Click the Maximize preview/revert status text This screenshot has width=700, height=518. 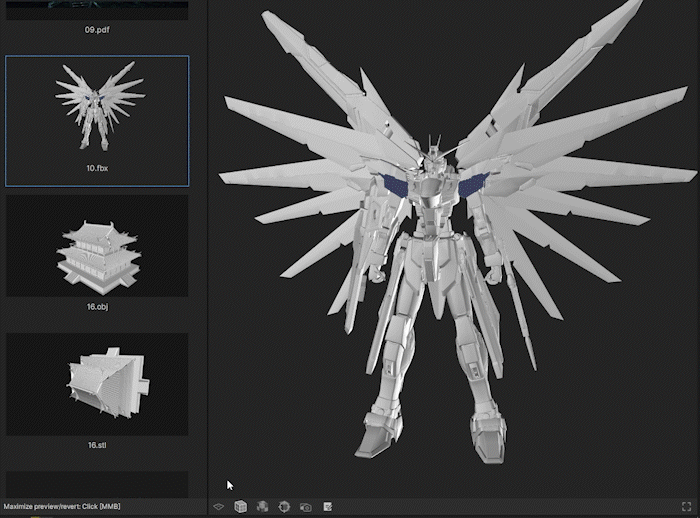click(62, 506)
